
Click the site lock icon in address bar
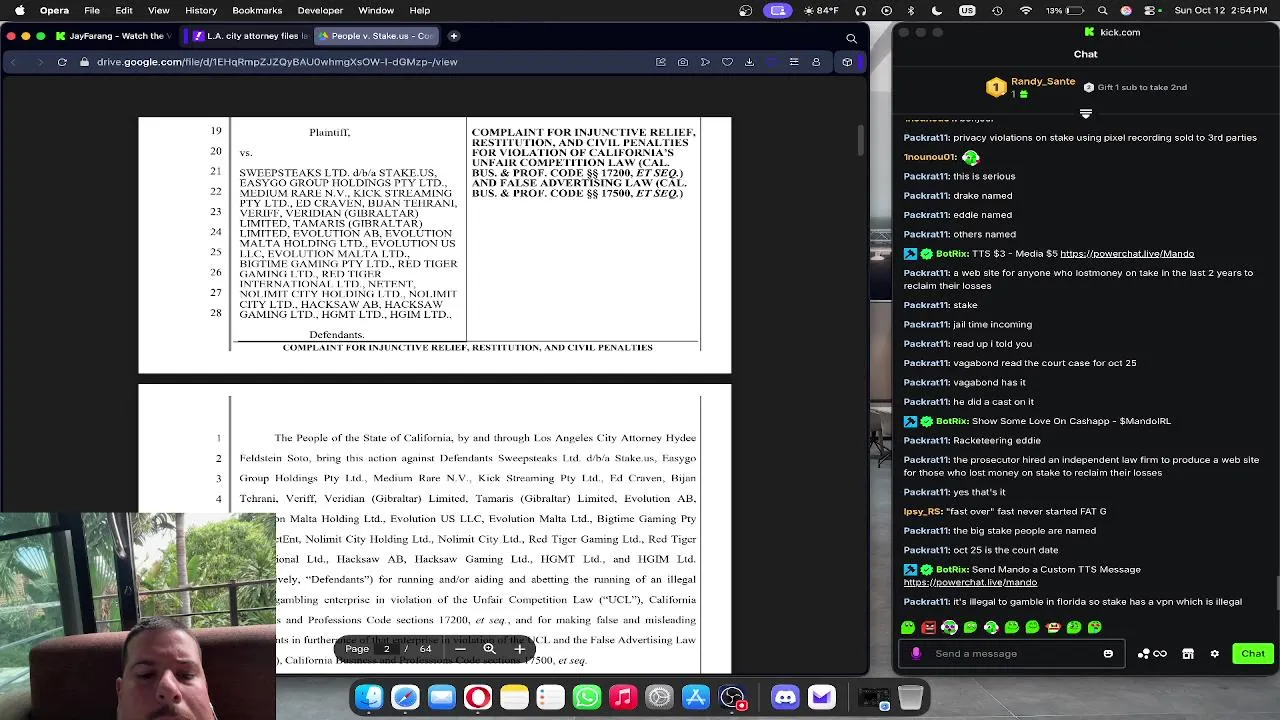coord(84,62)
